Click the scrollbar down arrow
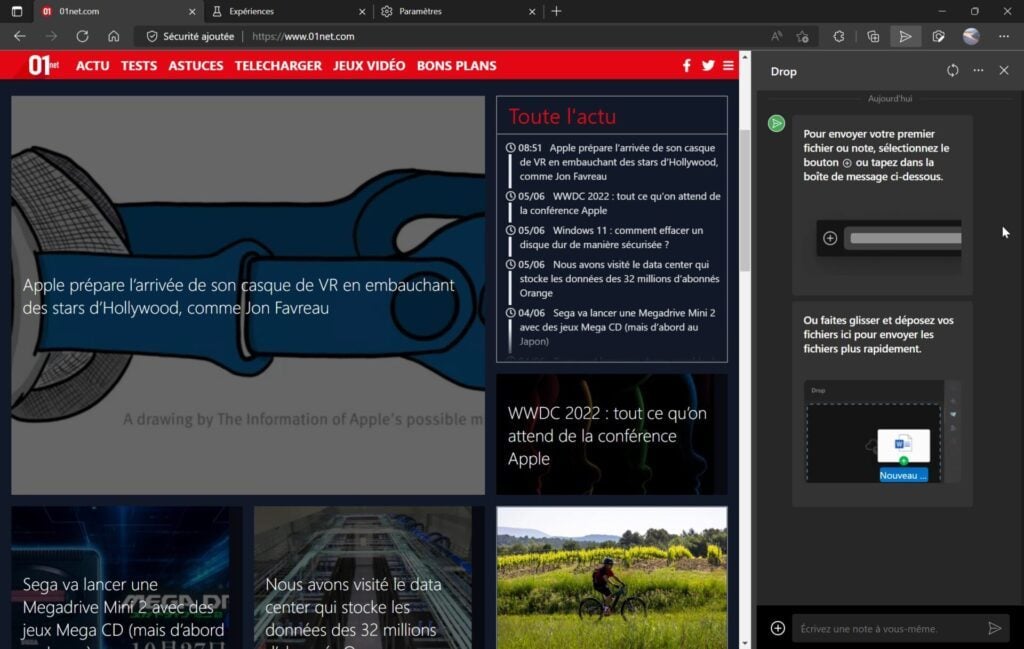The height and width of the screenshot is (649, 1024). coord(744,643)
